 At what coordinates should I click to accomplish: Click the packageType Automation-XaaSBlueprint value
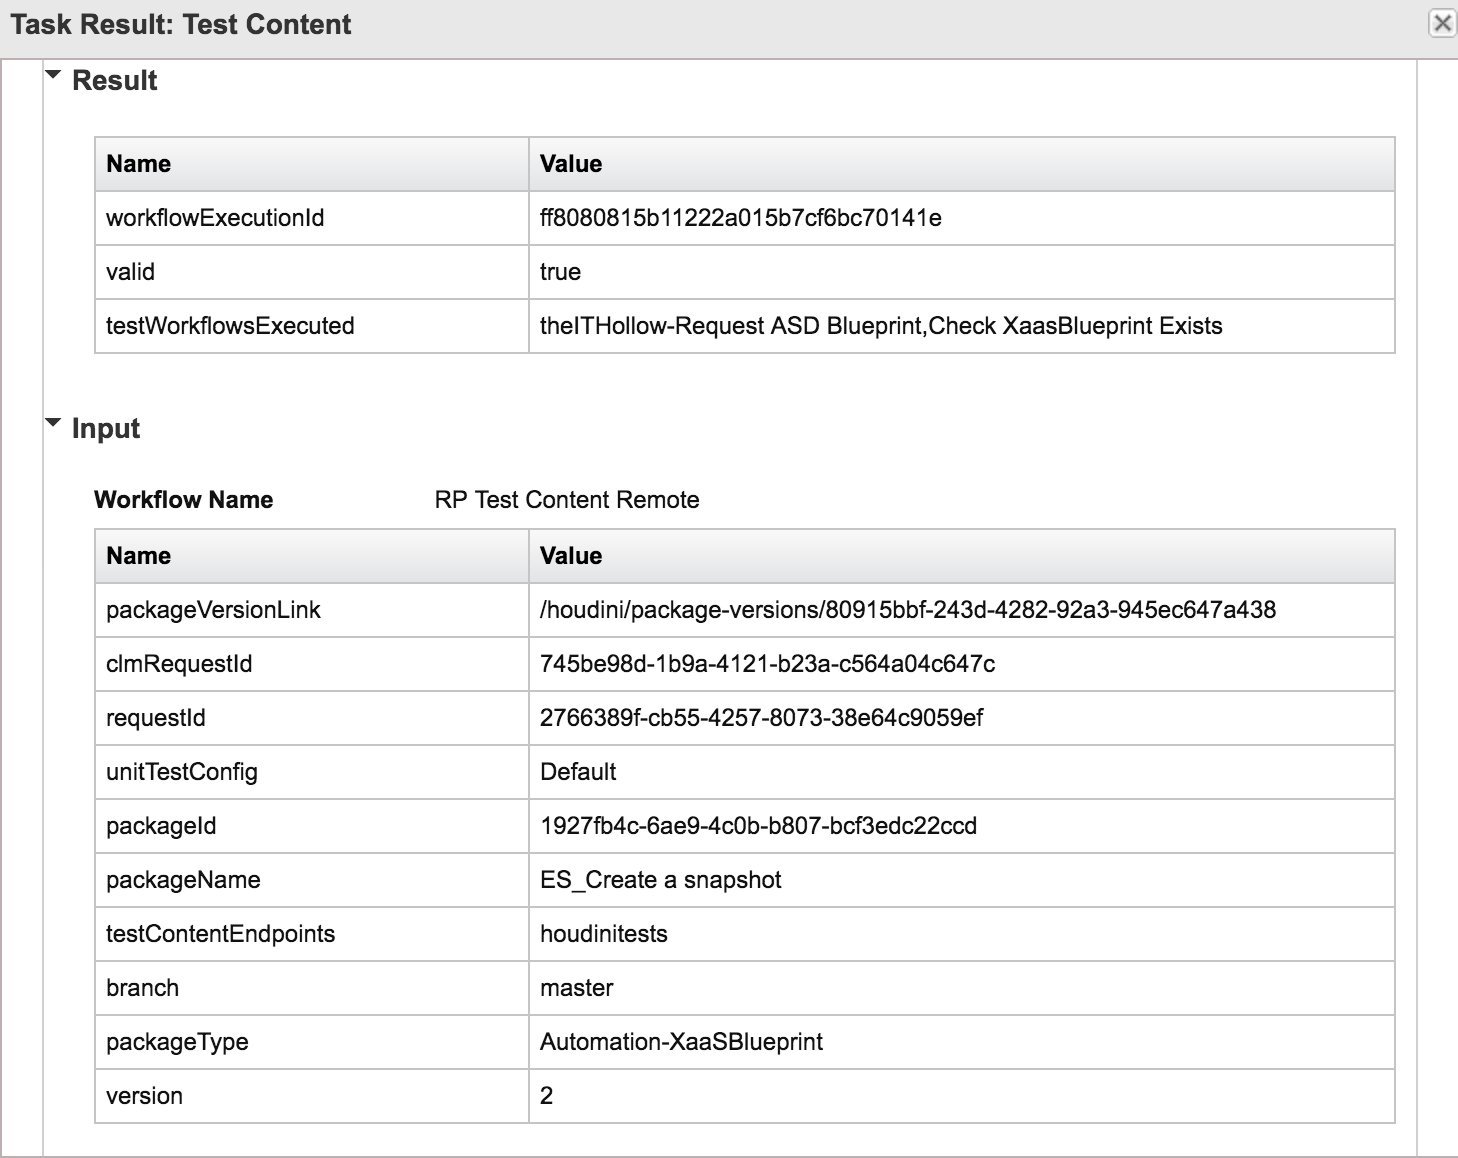(x=681, y=1042)
